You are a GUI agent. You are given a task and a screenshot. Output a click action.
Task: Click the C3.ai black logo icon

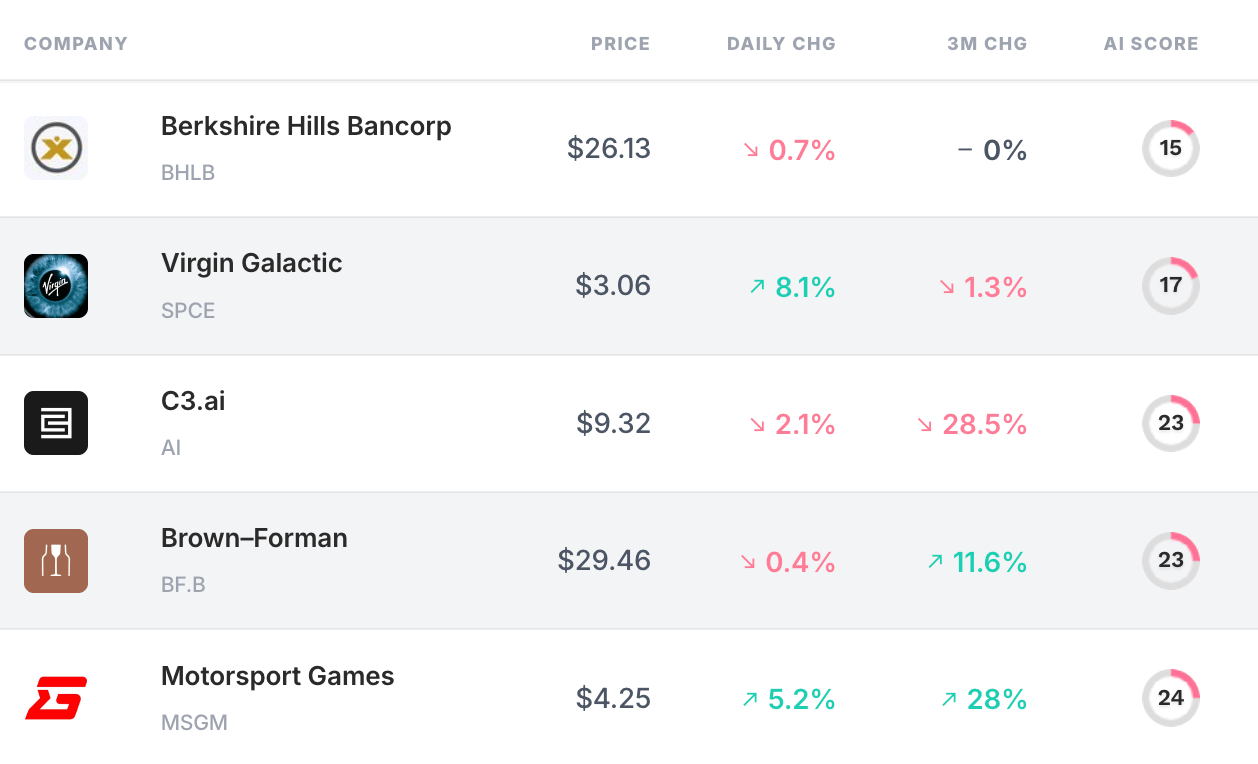[x=56, y=423]
